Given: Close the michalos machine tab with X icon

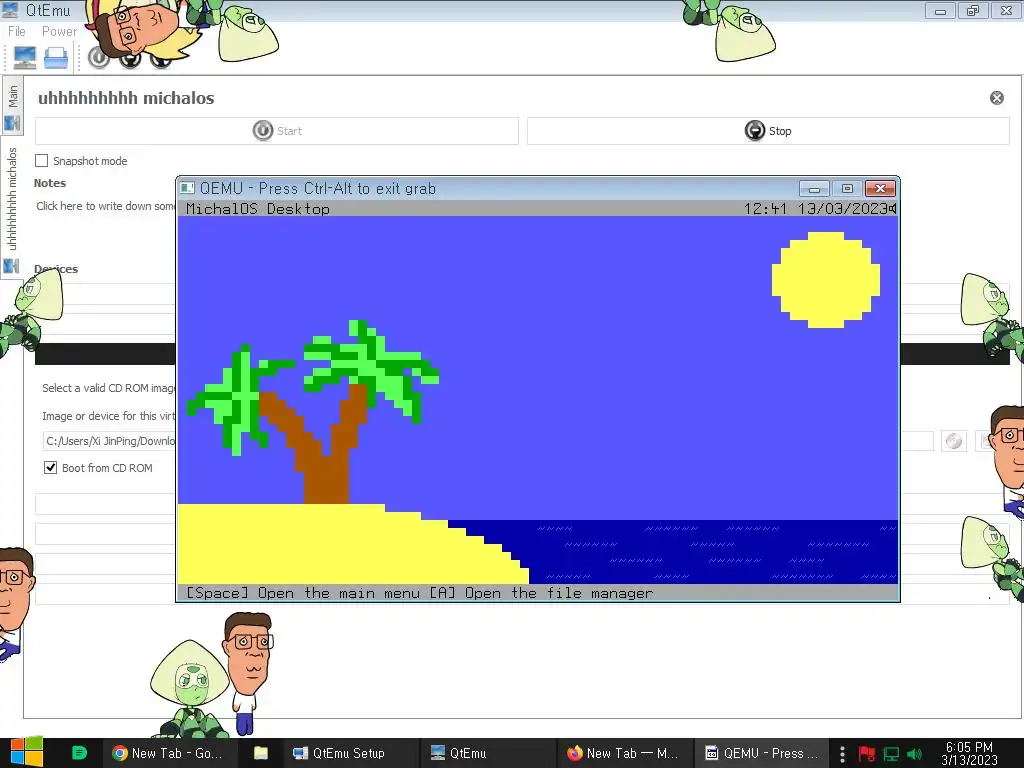Looking at the screenshot, I should pyautogui.click(x=997, y=98).
